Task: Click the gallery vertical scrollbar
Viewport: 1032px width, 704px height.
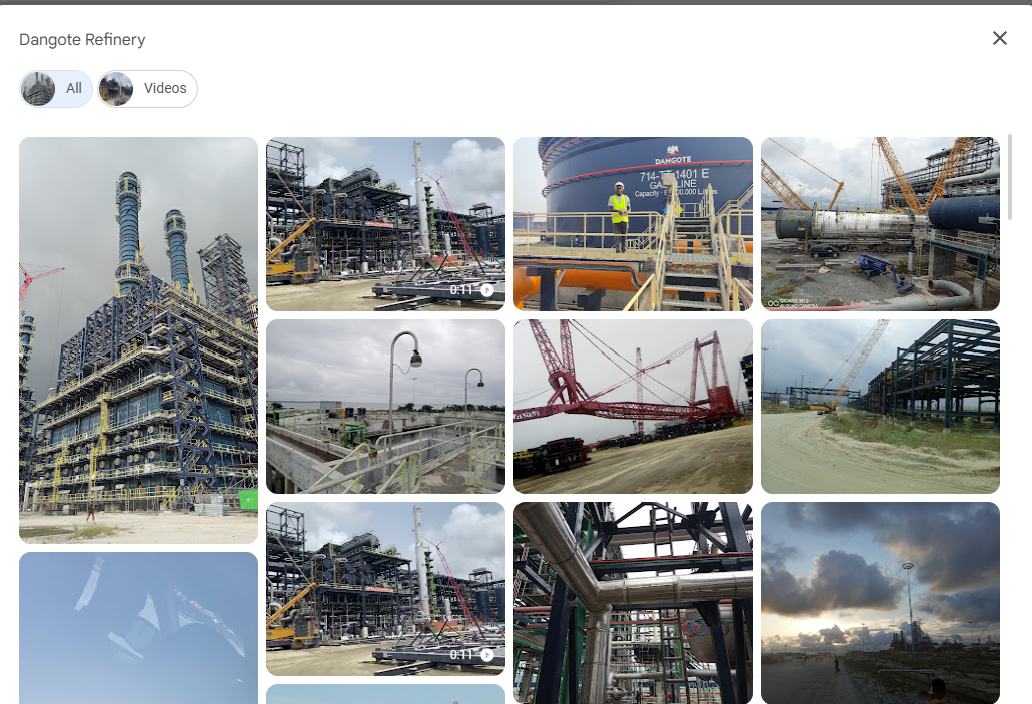Action: tap(1009, 175)
